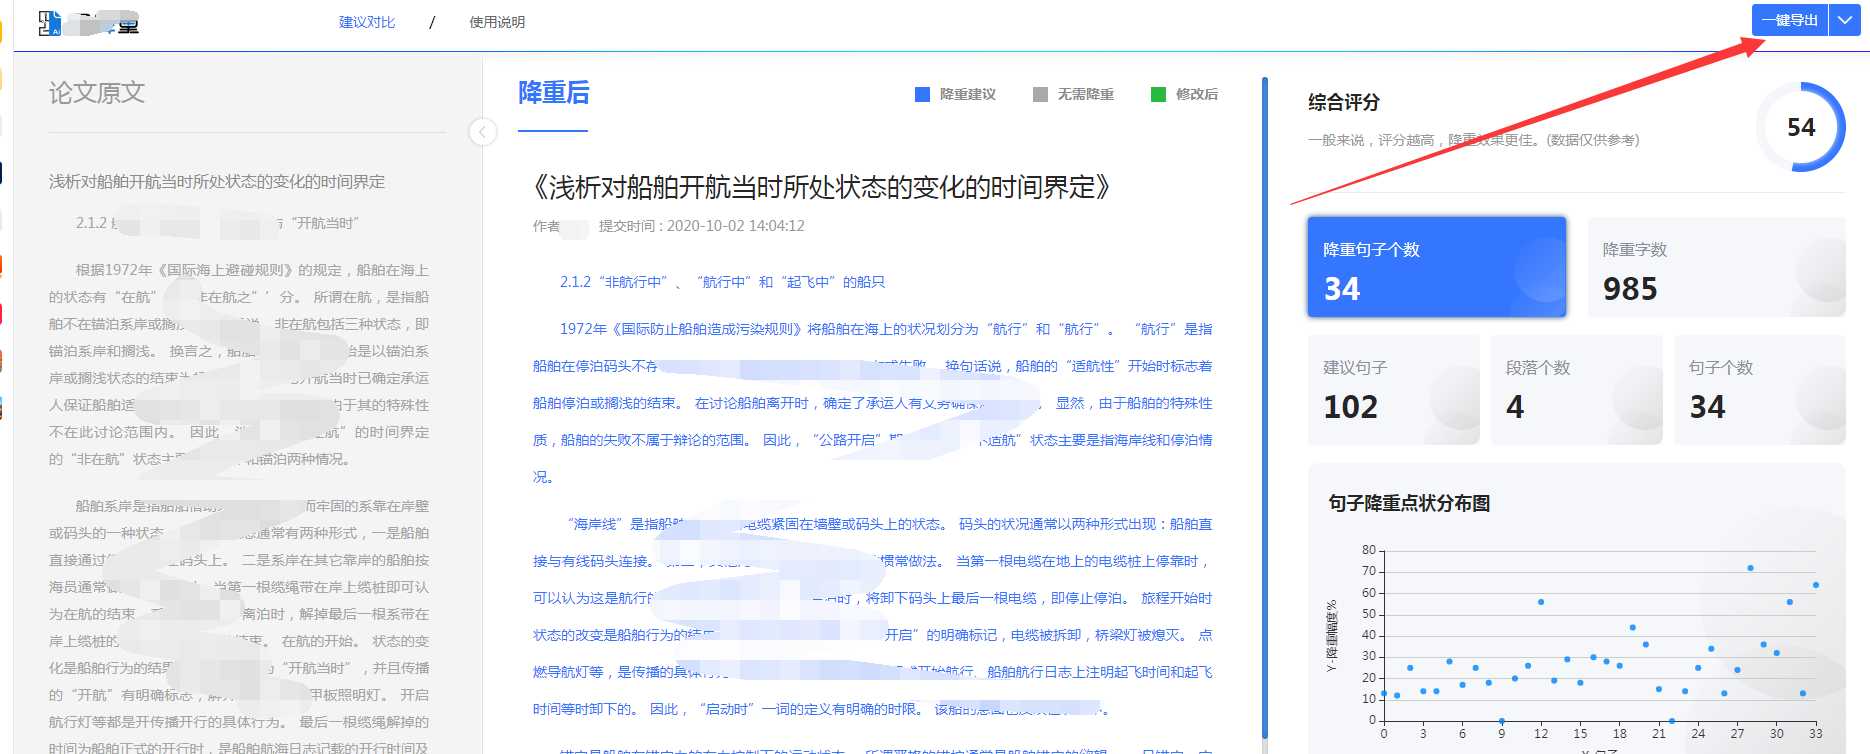Screen dimensions: 1870x754
Task: Click the 句子个数 card showing 34
Action: 1759,389
